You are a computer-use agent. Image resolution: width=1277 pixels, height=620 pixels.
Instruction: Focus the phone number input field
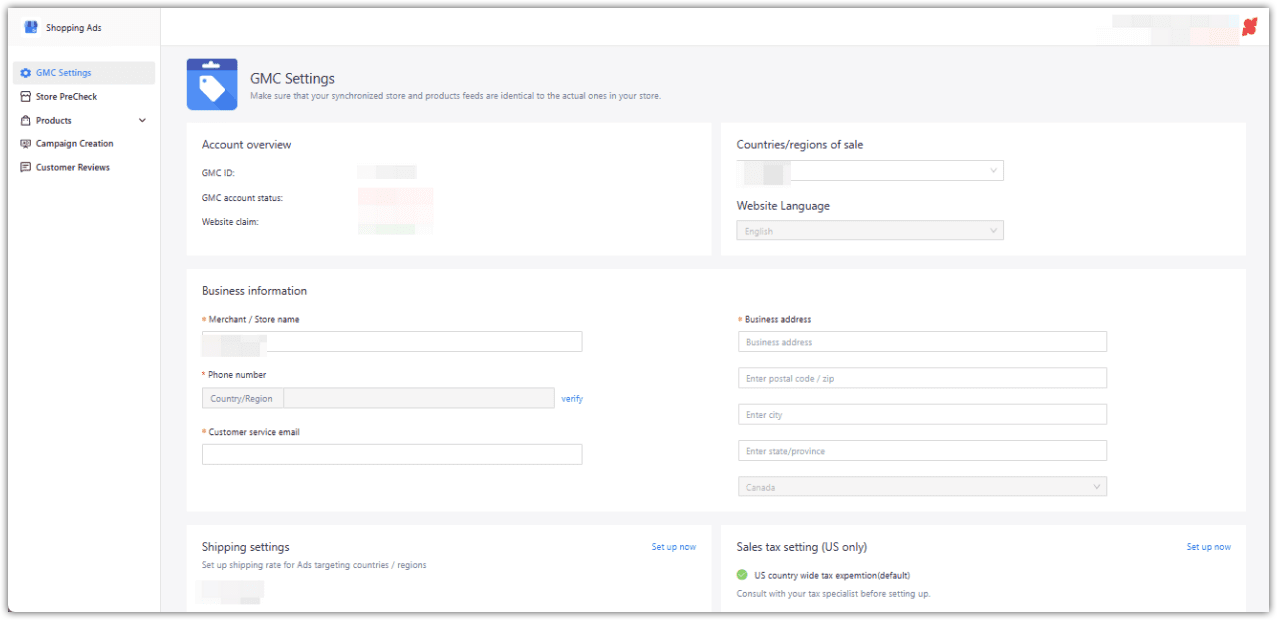(419, 398)
